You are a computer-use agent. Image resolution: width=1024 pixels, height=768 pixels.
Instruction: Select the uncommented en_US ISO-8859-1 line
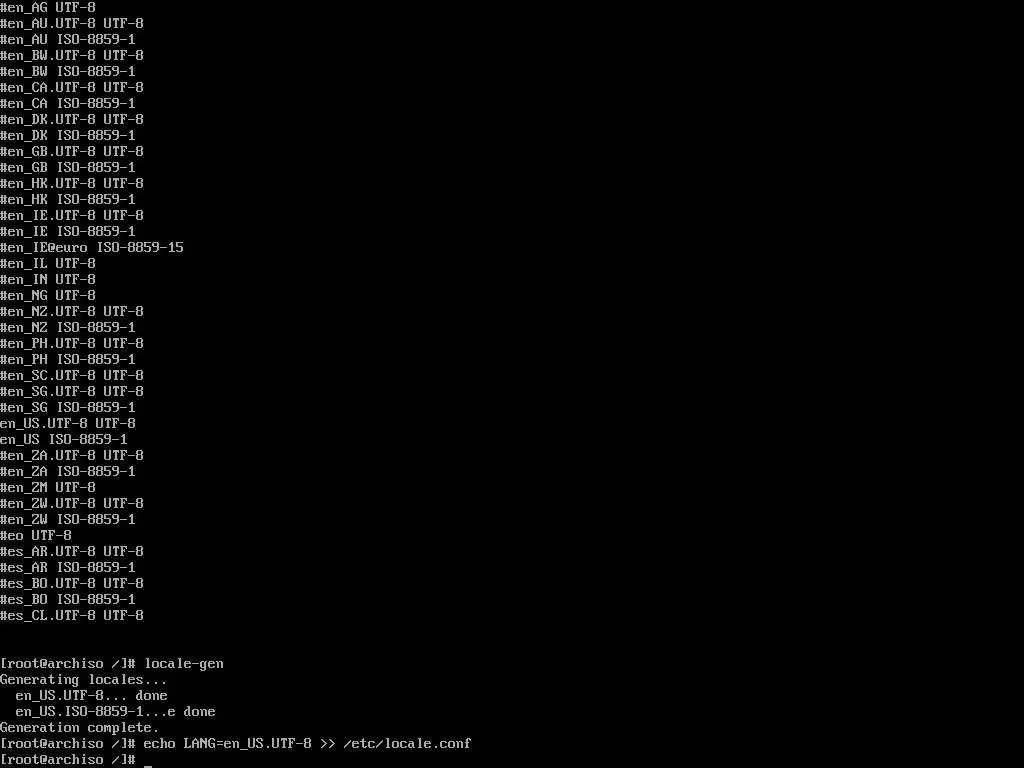coord(64,440)
